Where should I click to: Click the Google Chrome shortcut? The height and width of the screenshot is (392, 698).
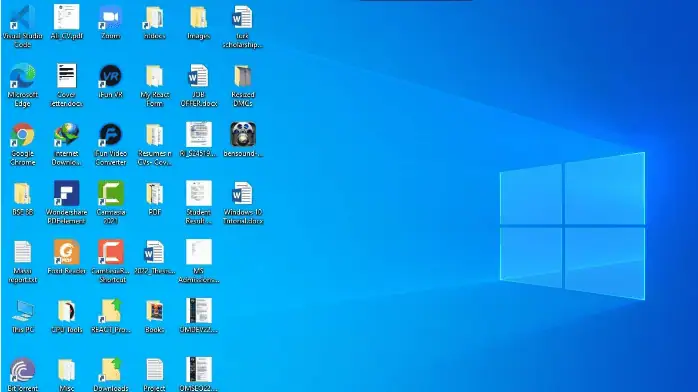[22, 135]
